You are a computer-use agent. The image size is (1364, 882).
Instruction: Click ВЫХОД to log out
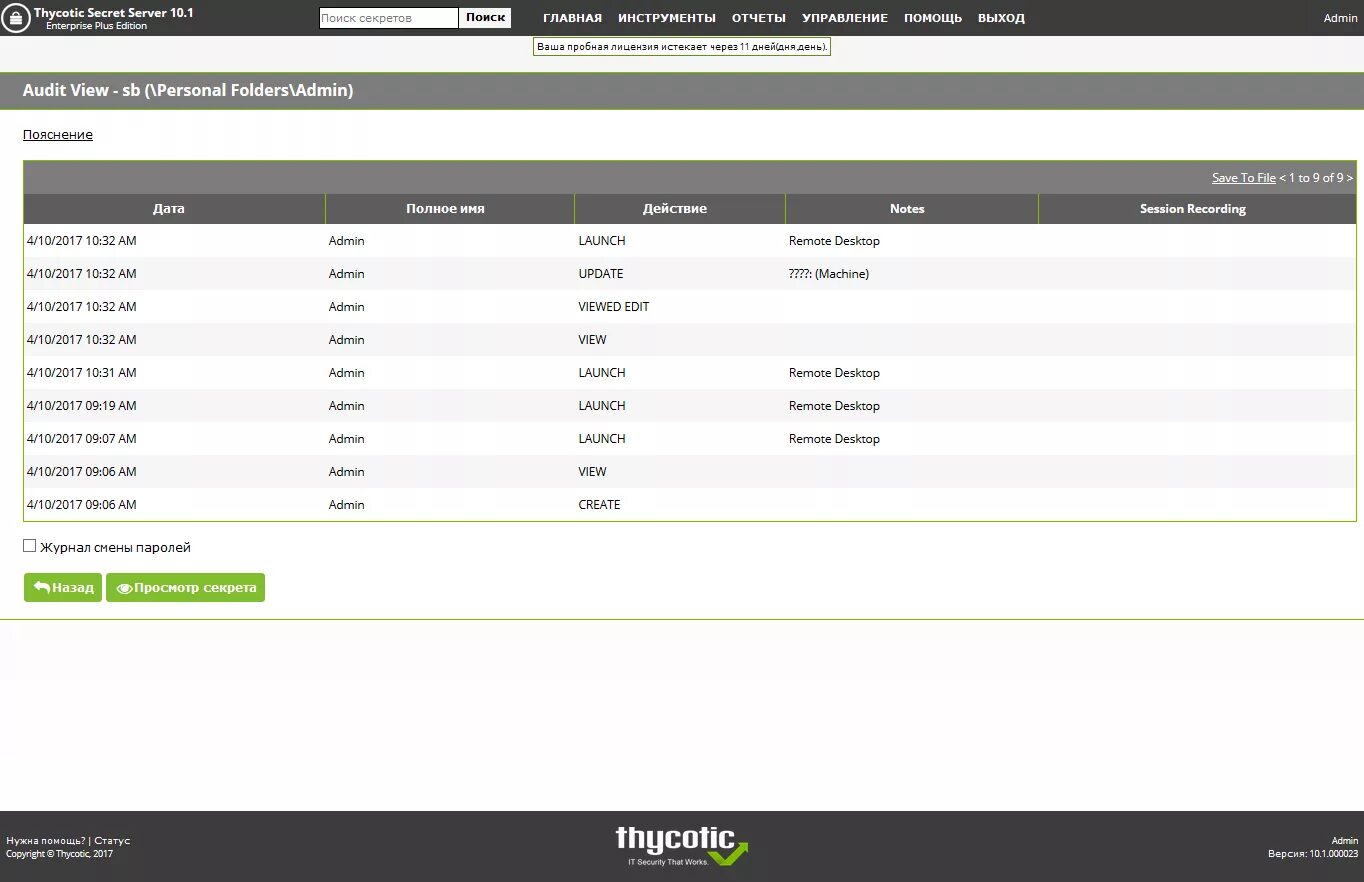click(1001, 18)
